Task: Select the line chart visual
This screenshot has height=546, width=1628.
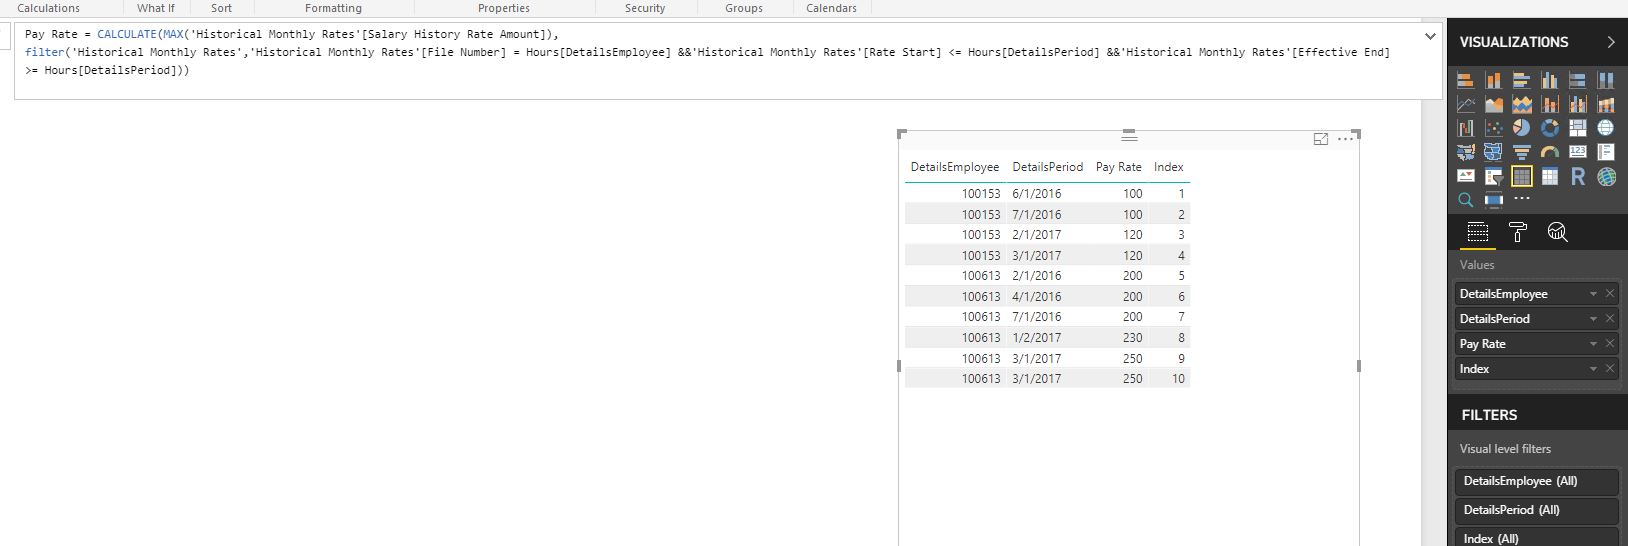Action: (1466, 104)
